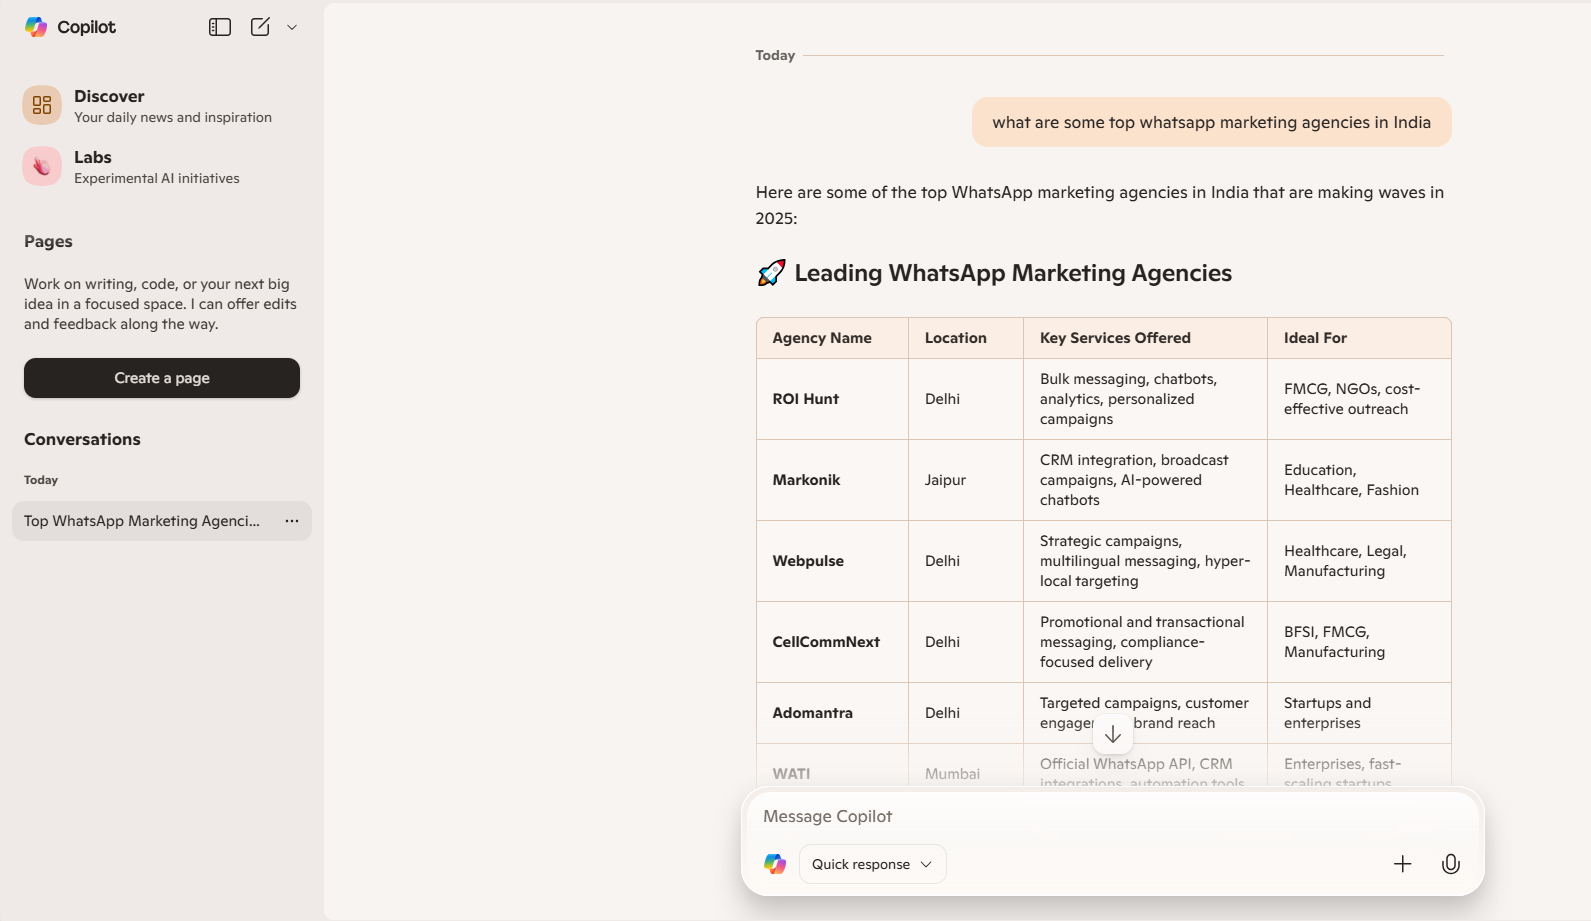This screenshot has height=921, width=1591.
Task: Click the Ideal For column header
Action: coord(1359,338)
